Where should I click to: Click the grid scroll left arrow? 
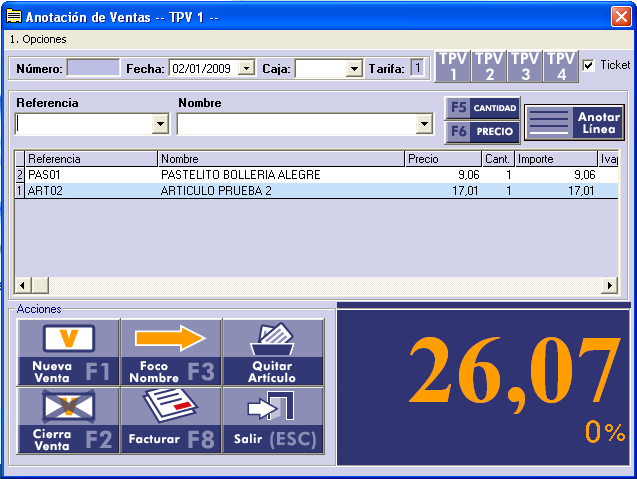tap(23, 285)
